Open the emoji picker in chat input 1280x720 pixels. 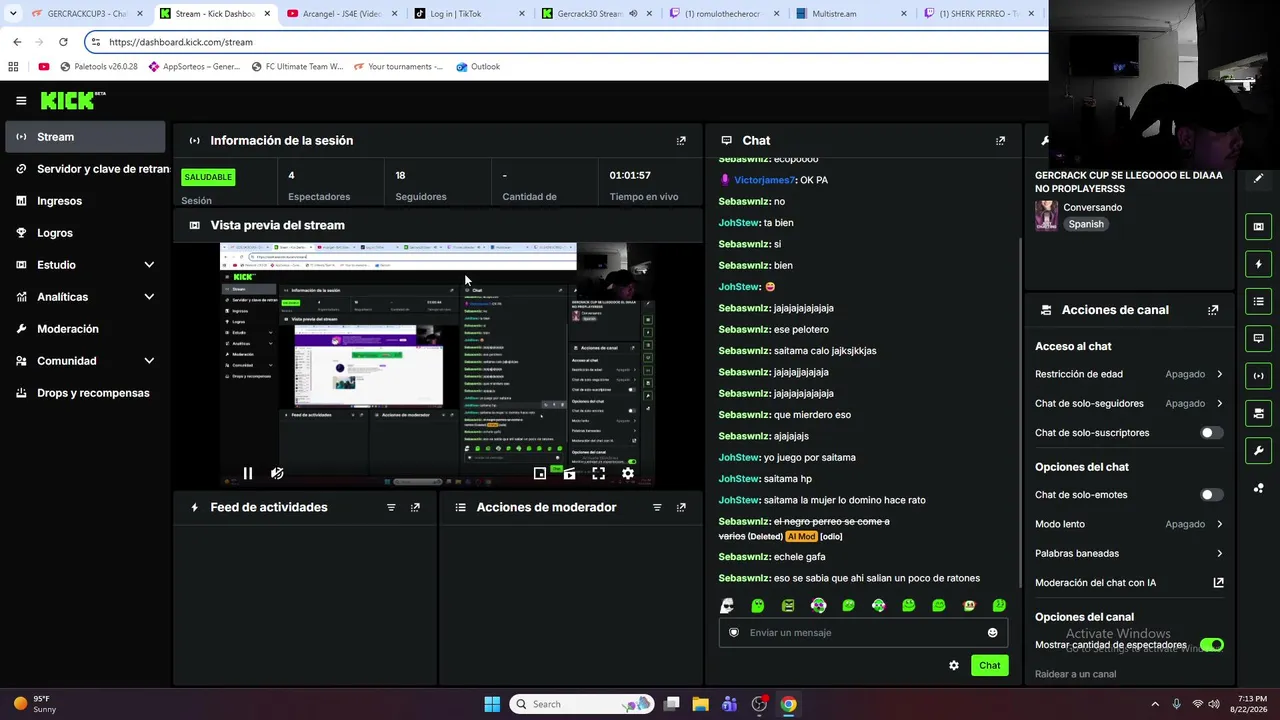(992, 633)
